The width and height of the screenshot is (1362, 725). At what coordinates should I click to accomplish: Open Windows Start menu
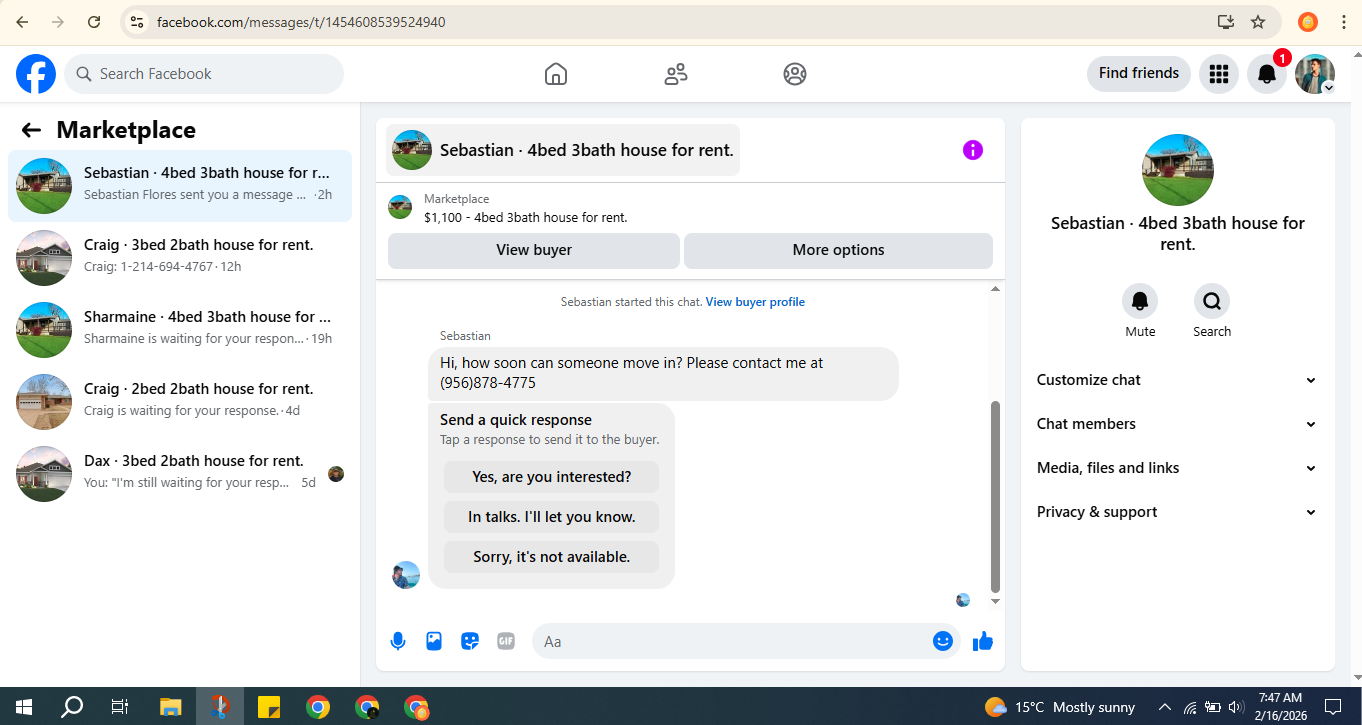pyautogui.click(x=23, y=707)
